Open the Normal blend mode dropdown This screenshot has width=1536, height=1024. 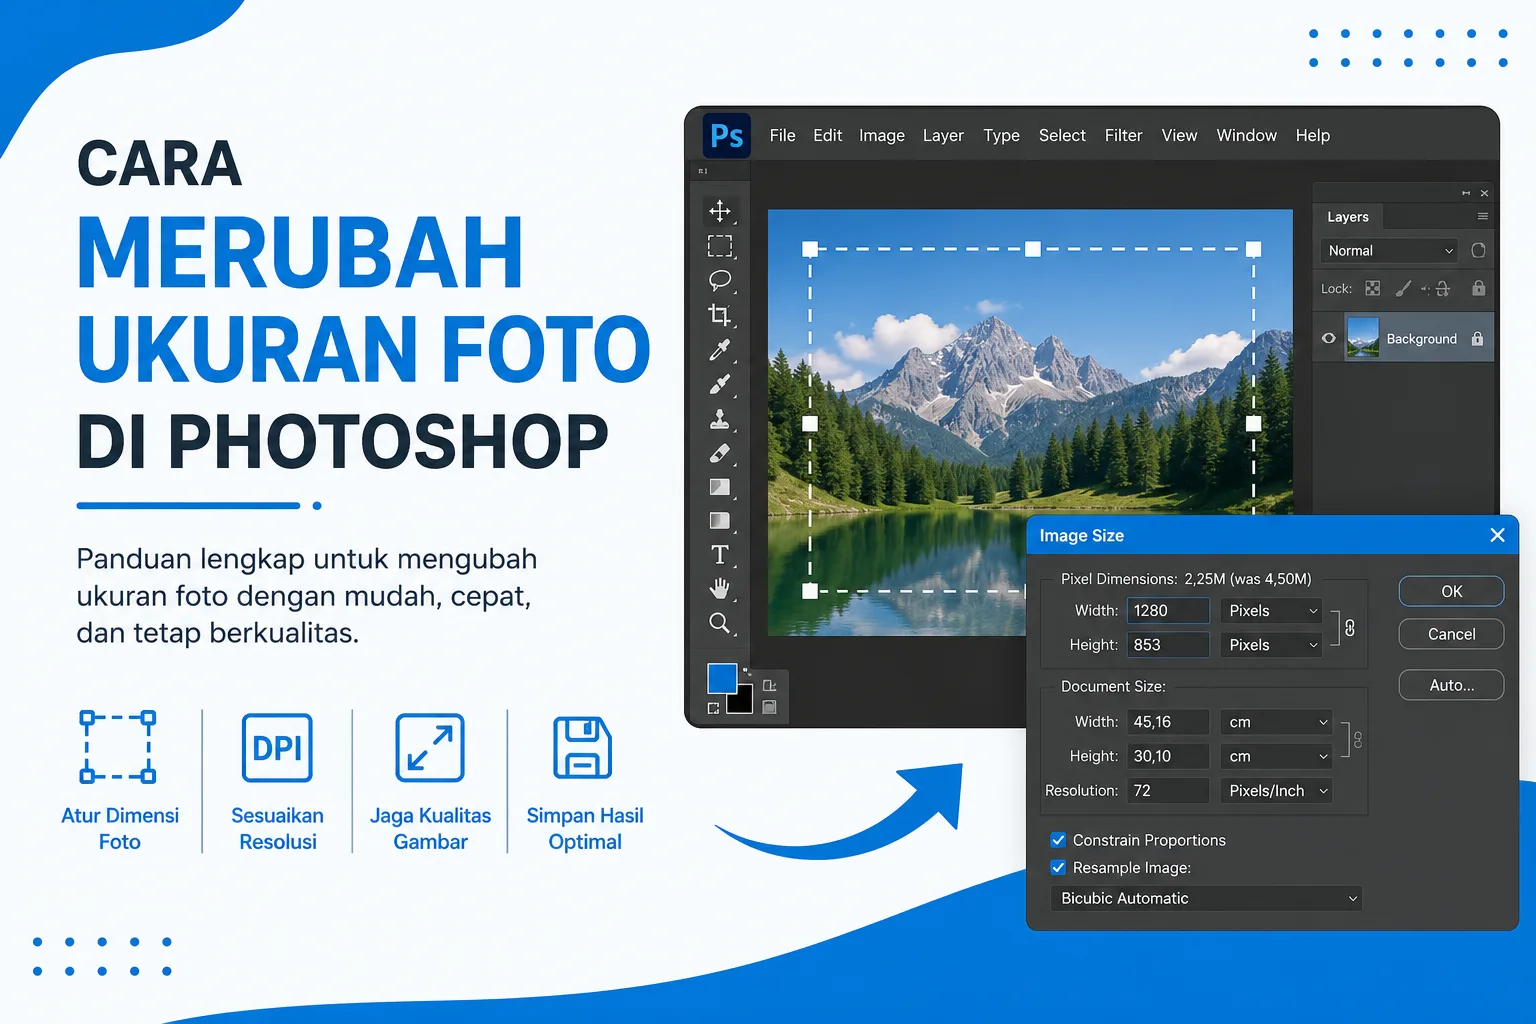coord(1389,250)
